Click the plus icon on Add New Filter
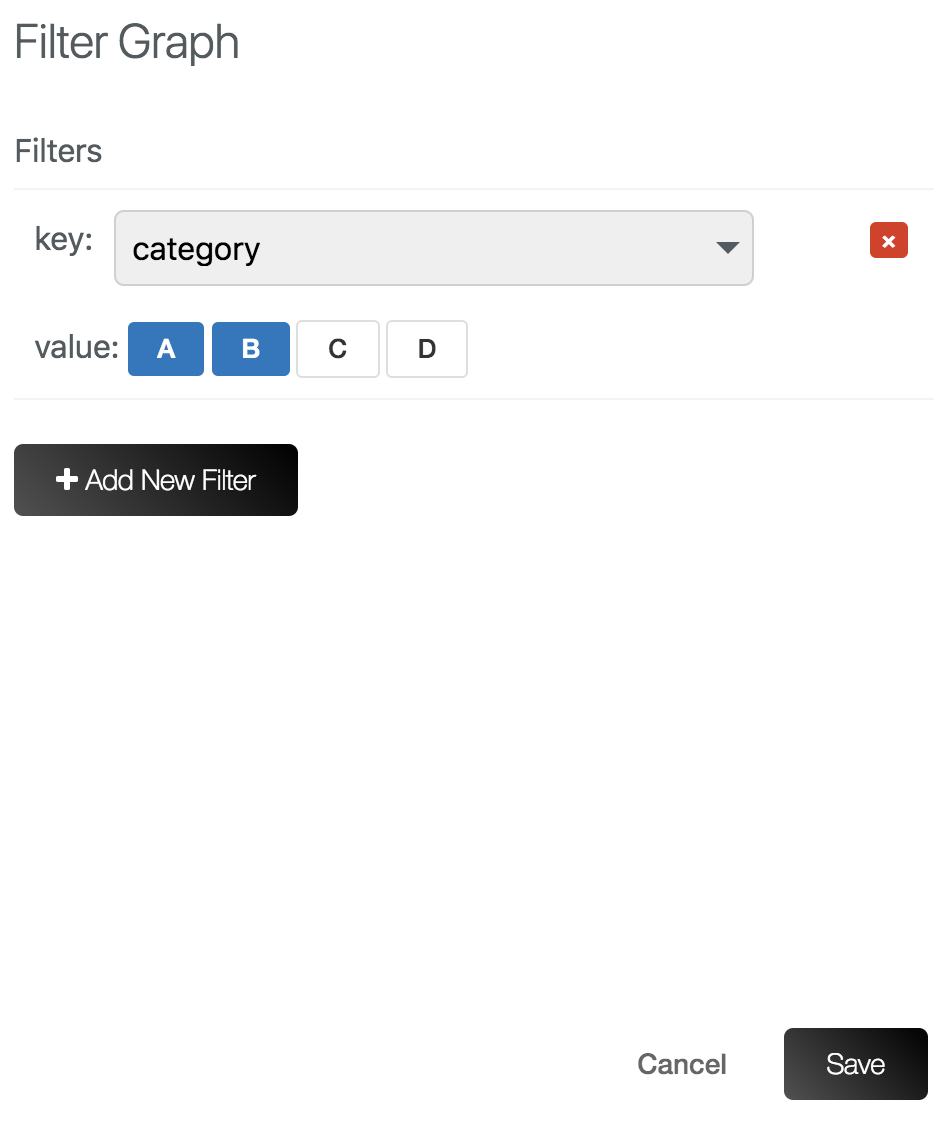 (67, 480)
